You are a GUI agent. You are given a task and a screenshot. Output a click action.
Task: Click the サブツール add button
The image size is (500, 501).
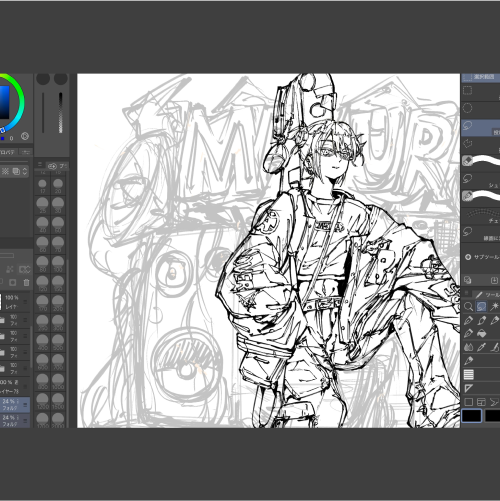tap(468, 257)
